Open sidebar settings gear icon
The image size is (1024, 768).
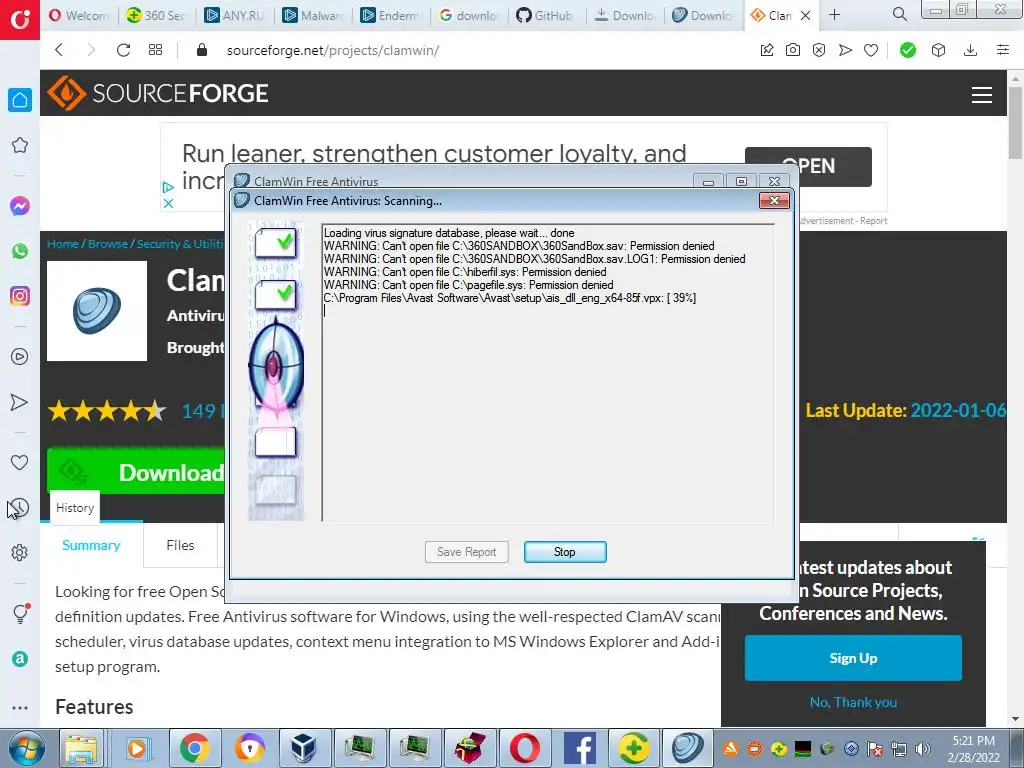tap(20, 552)
